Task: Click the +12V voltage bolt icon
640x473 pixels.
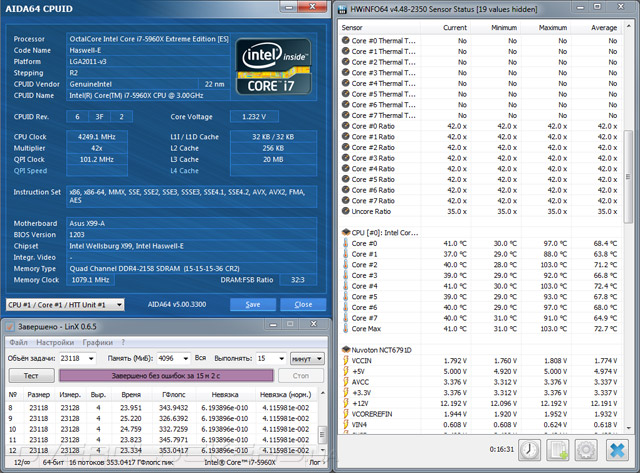Action: pyautogui.click(x=346, y=403)
